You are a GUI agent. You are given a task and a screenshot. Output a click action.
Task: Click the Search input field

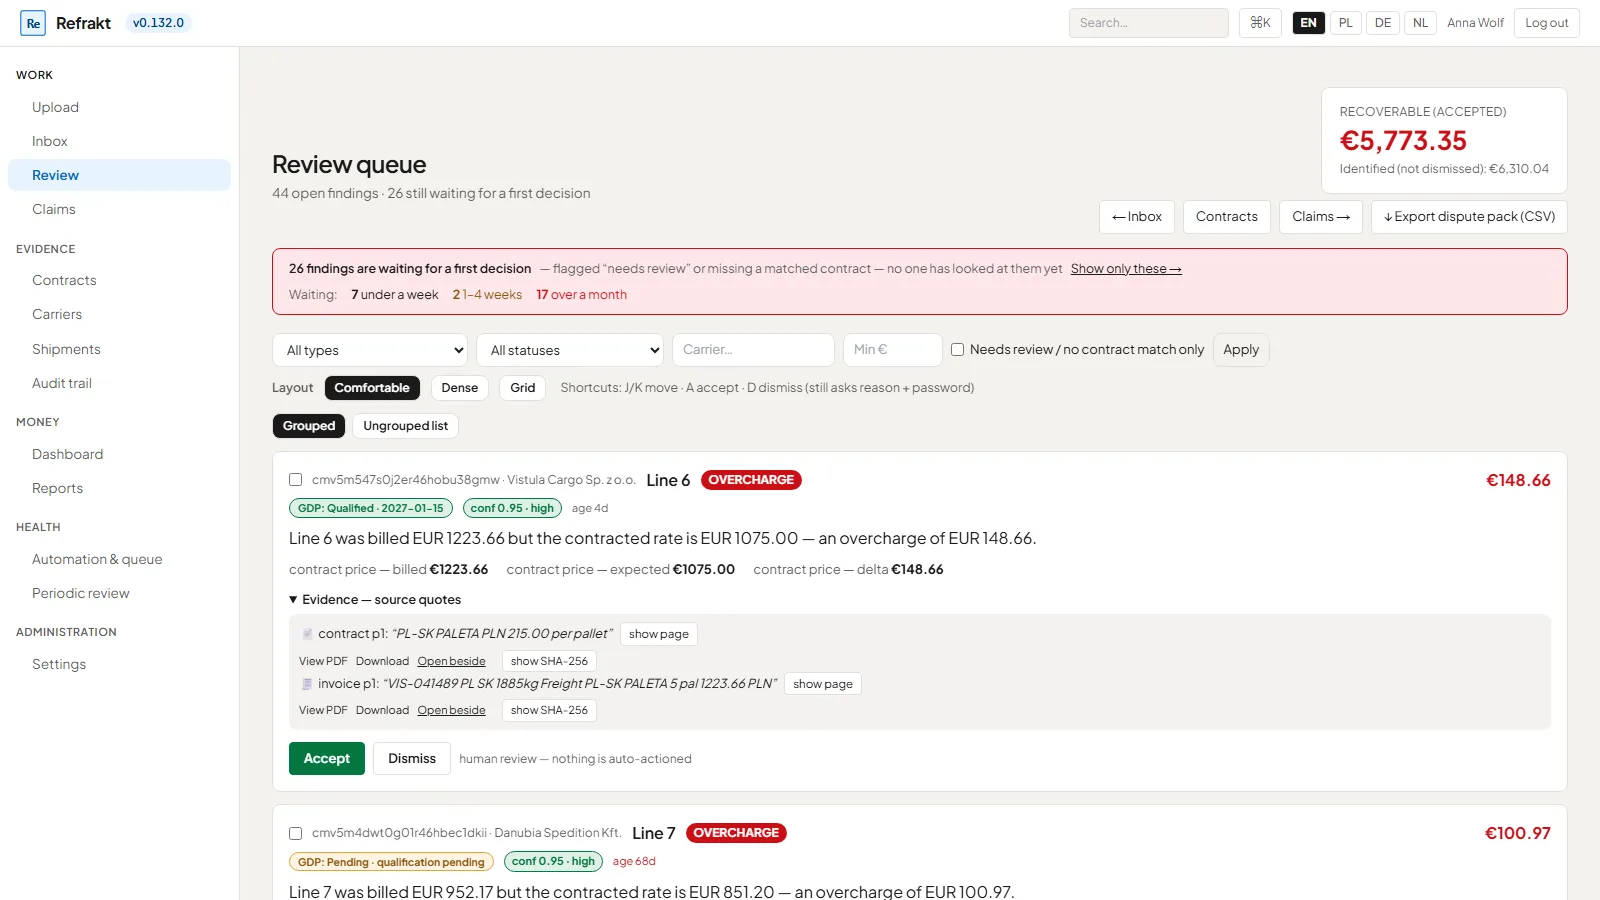point(1149,23)
